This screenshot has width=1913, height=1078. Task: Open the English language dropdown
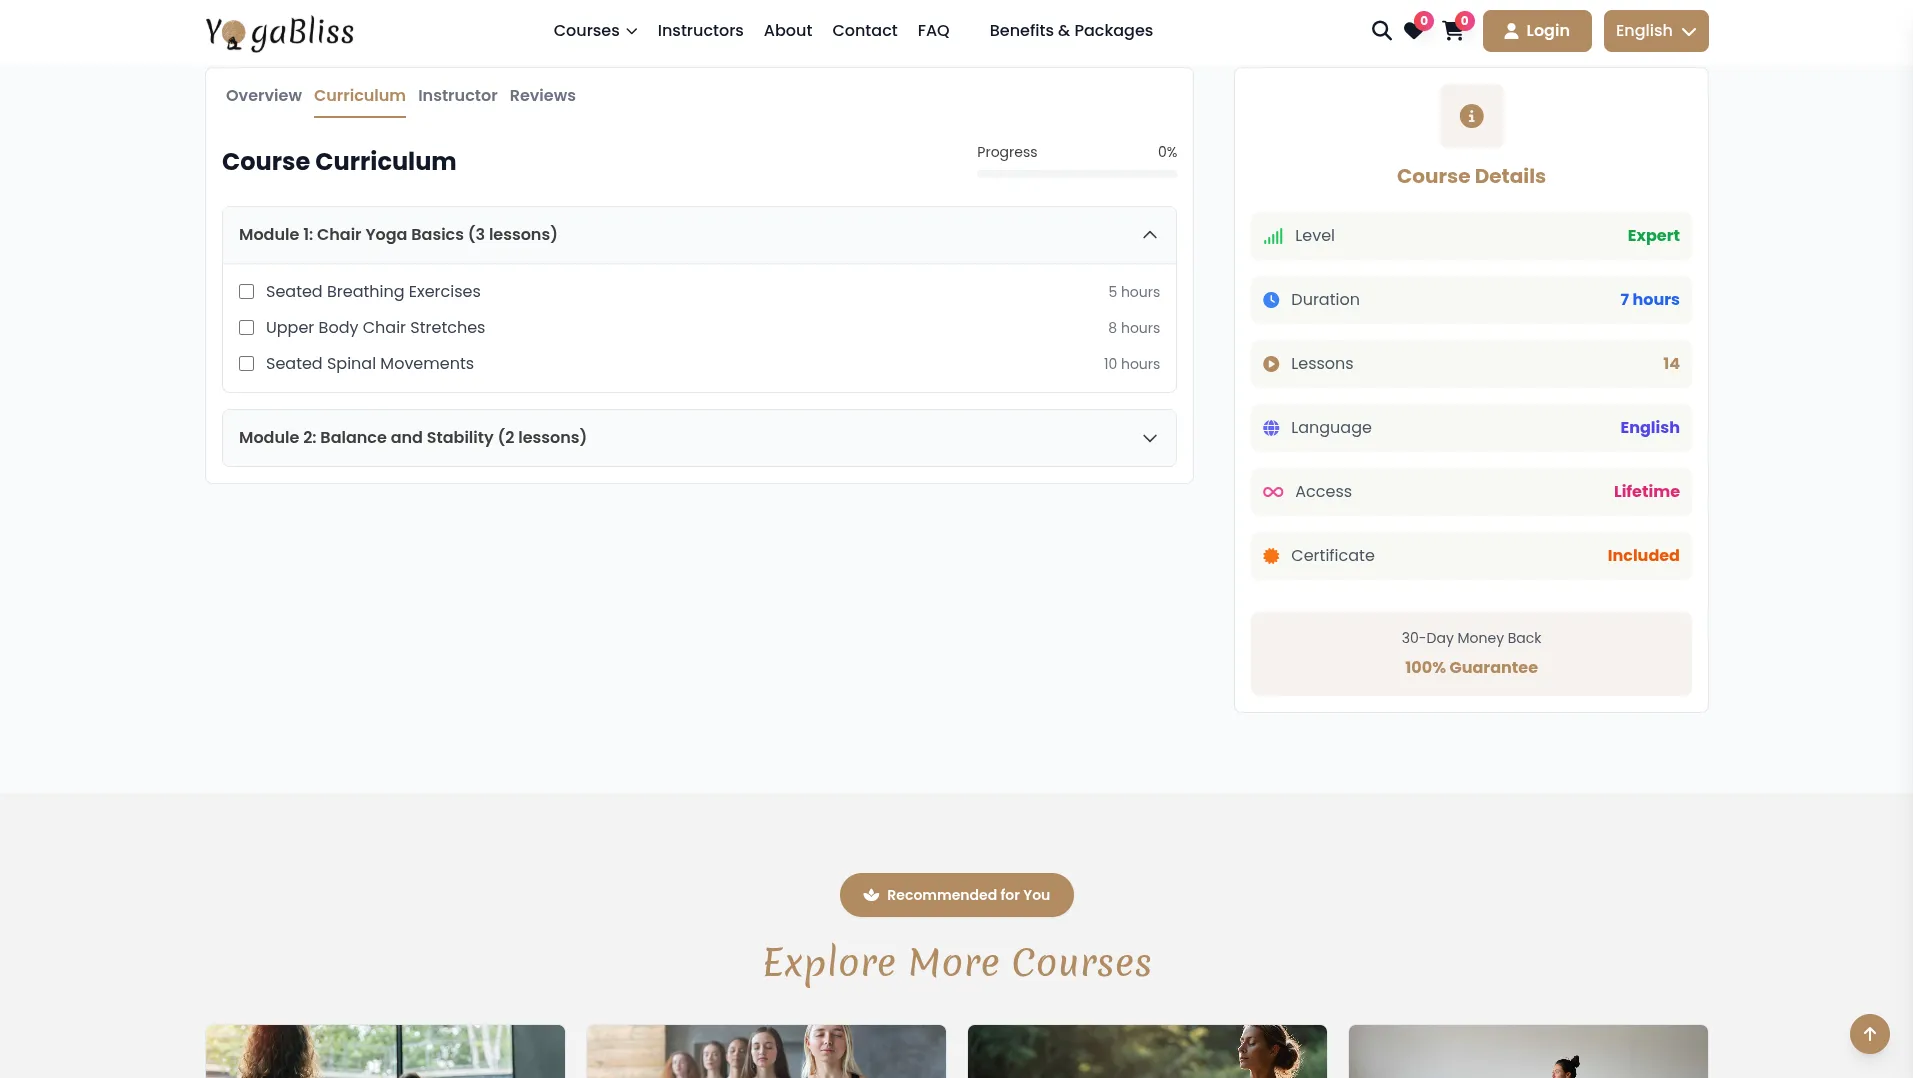tap(1655, 31)
